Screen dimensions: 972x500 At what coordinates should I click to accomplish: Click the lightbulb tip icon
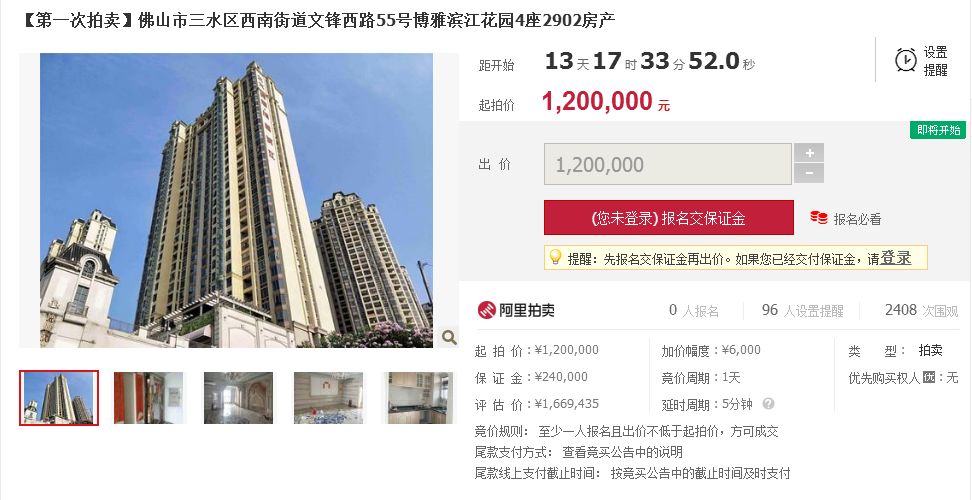click(x=555, y=257)
